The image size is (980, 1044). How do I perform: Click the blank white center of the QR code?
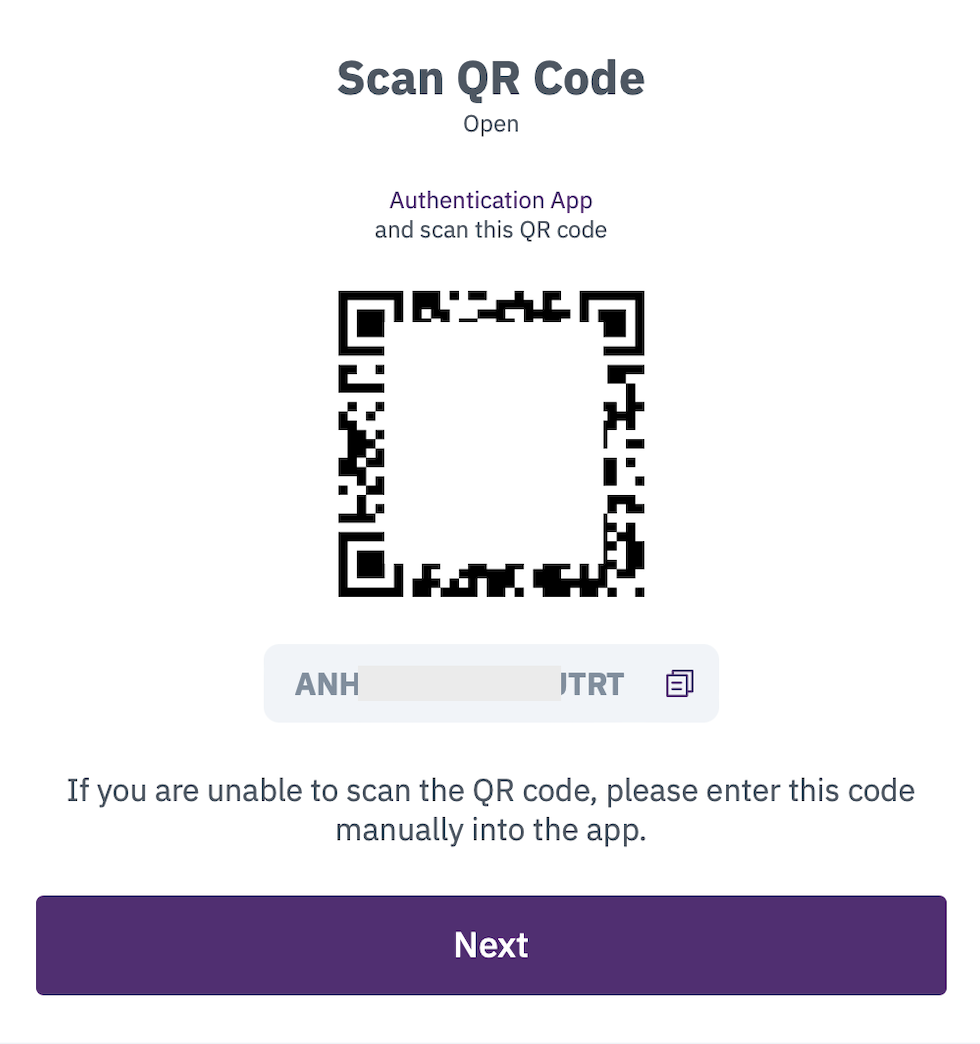tap(493, 443)
